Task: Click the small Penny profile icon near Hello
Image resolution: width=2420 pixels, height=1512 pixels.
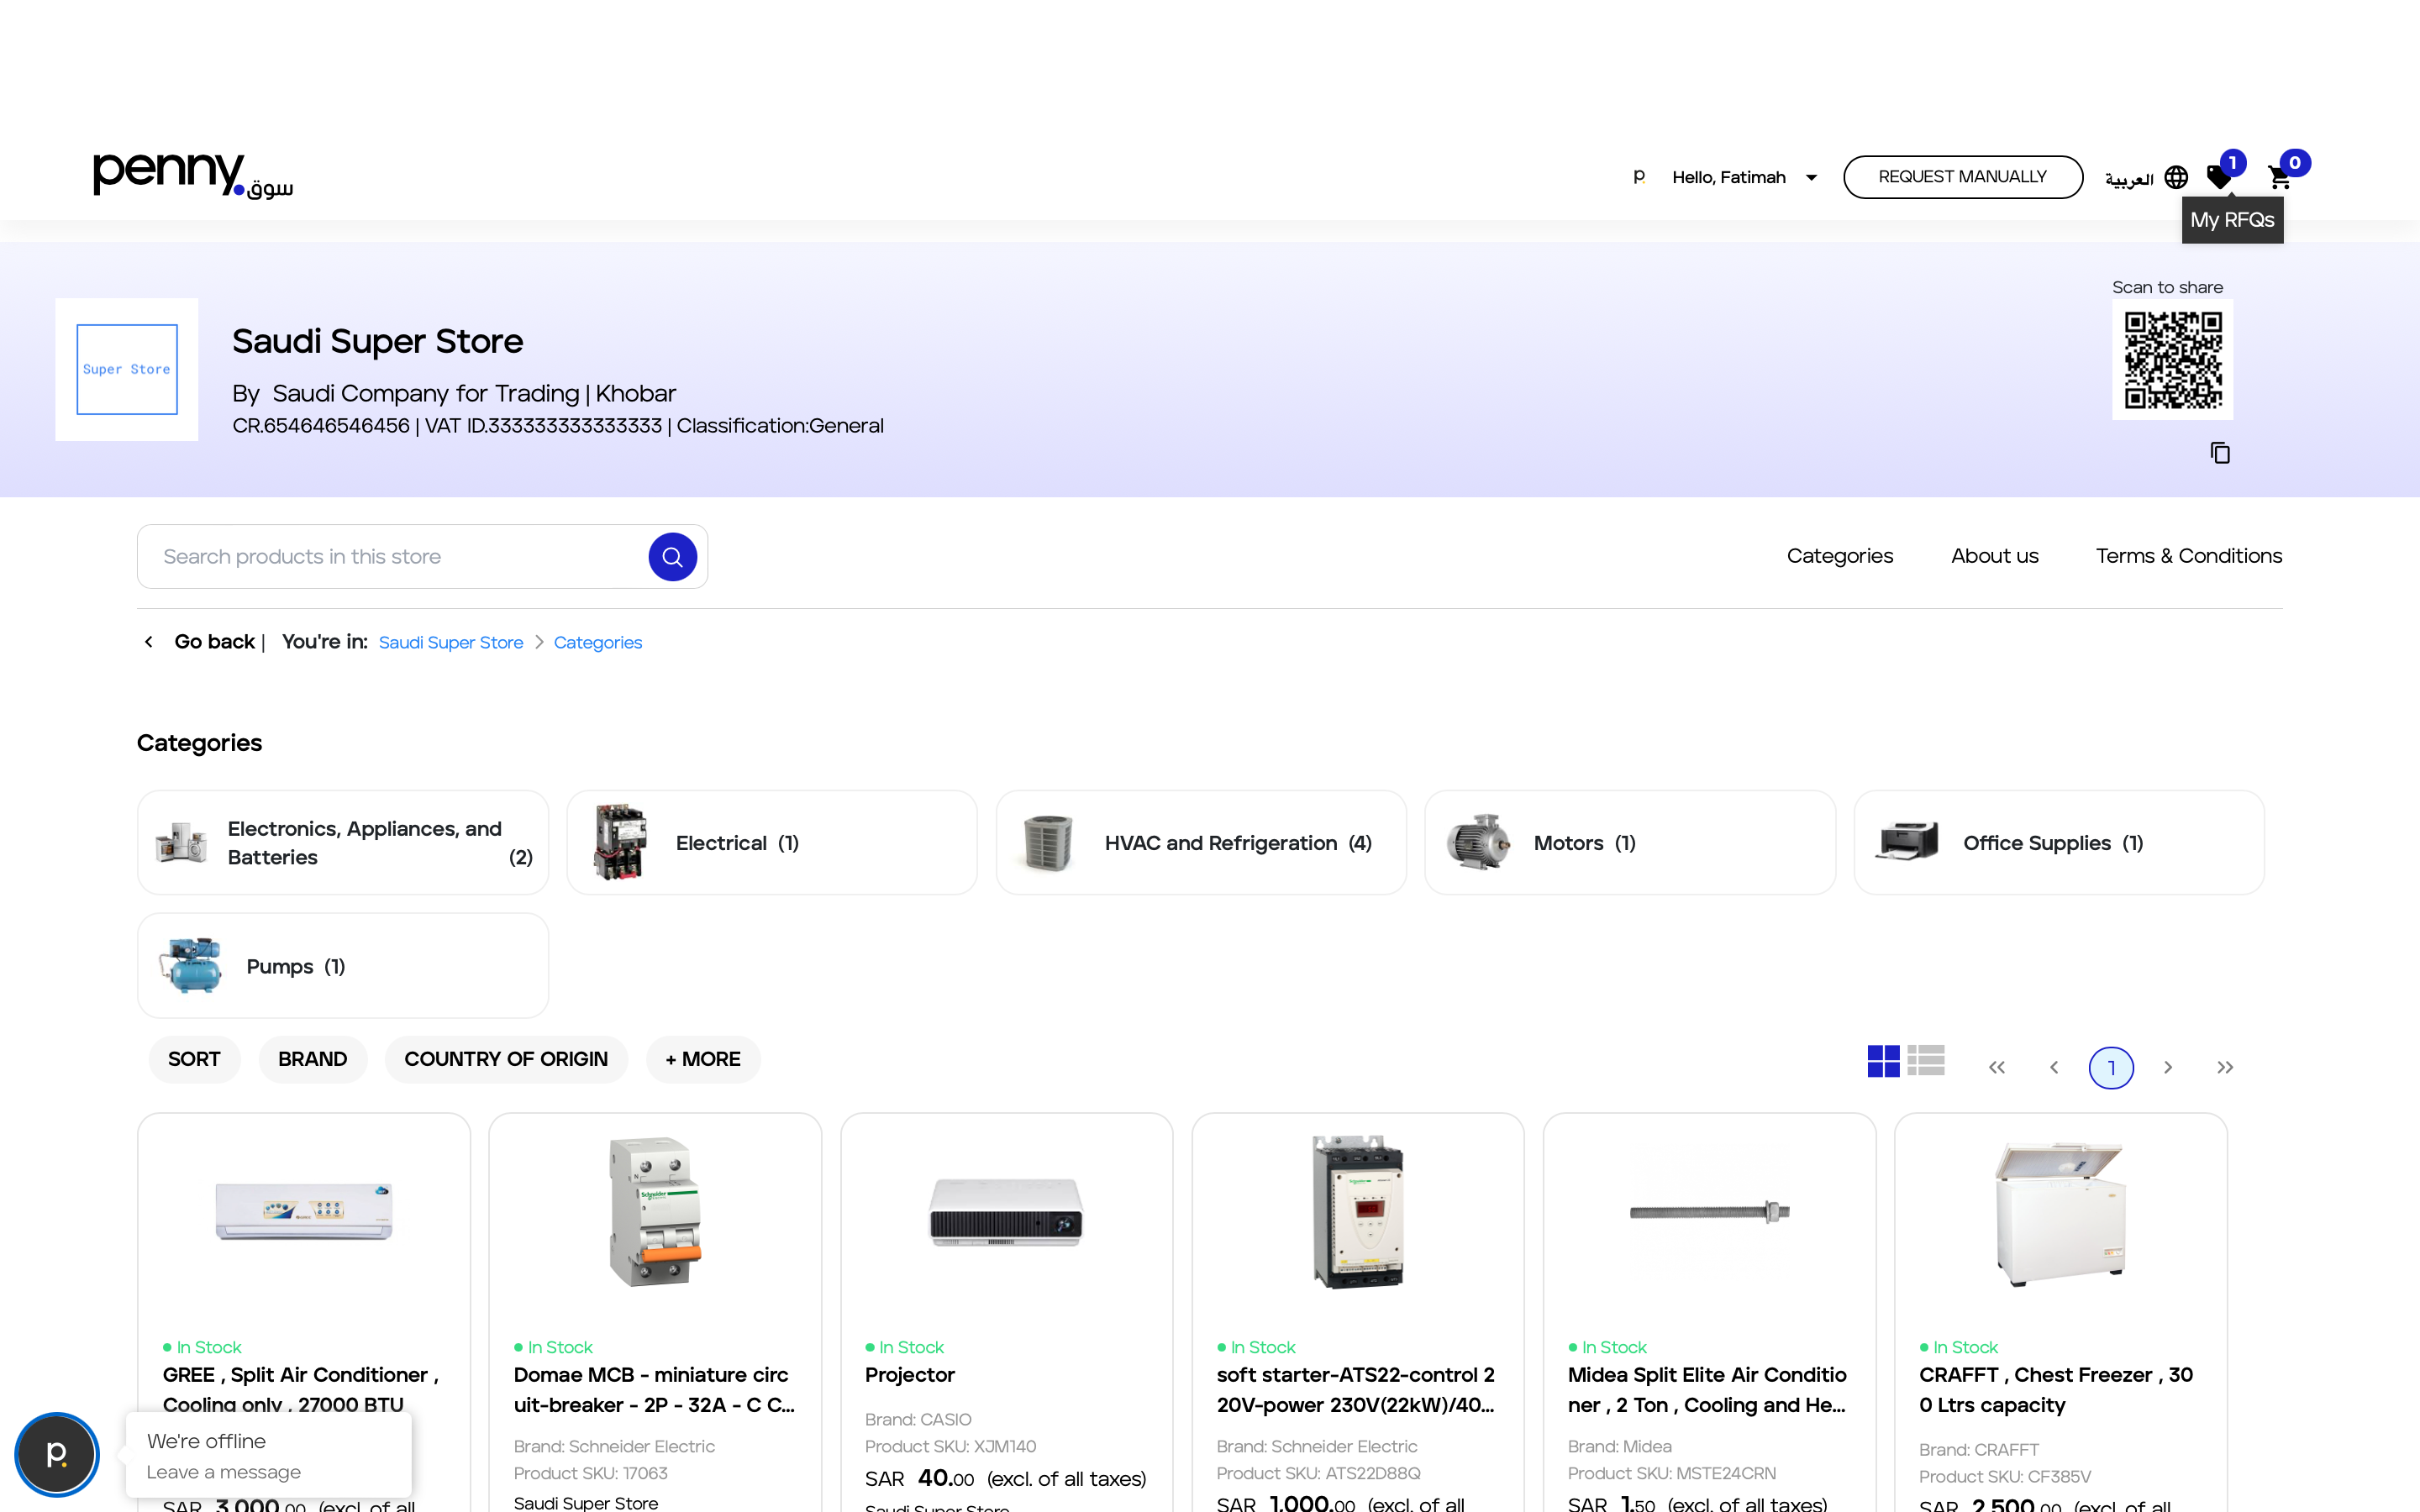Action: [x=1639, y=177]
